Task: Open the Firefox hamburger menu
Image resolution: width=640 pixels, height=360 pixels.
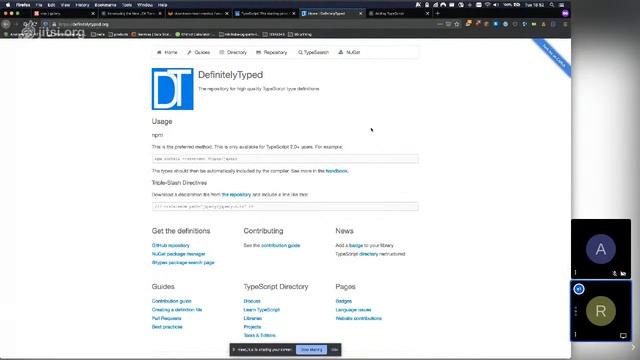Action: [x=565, y=24]
